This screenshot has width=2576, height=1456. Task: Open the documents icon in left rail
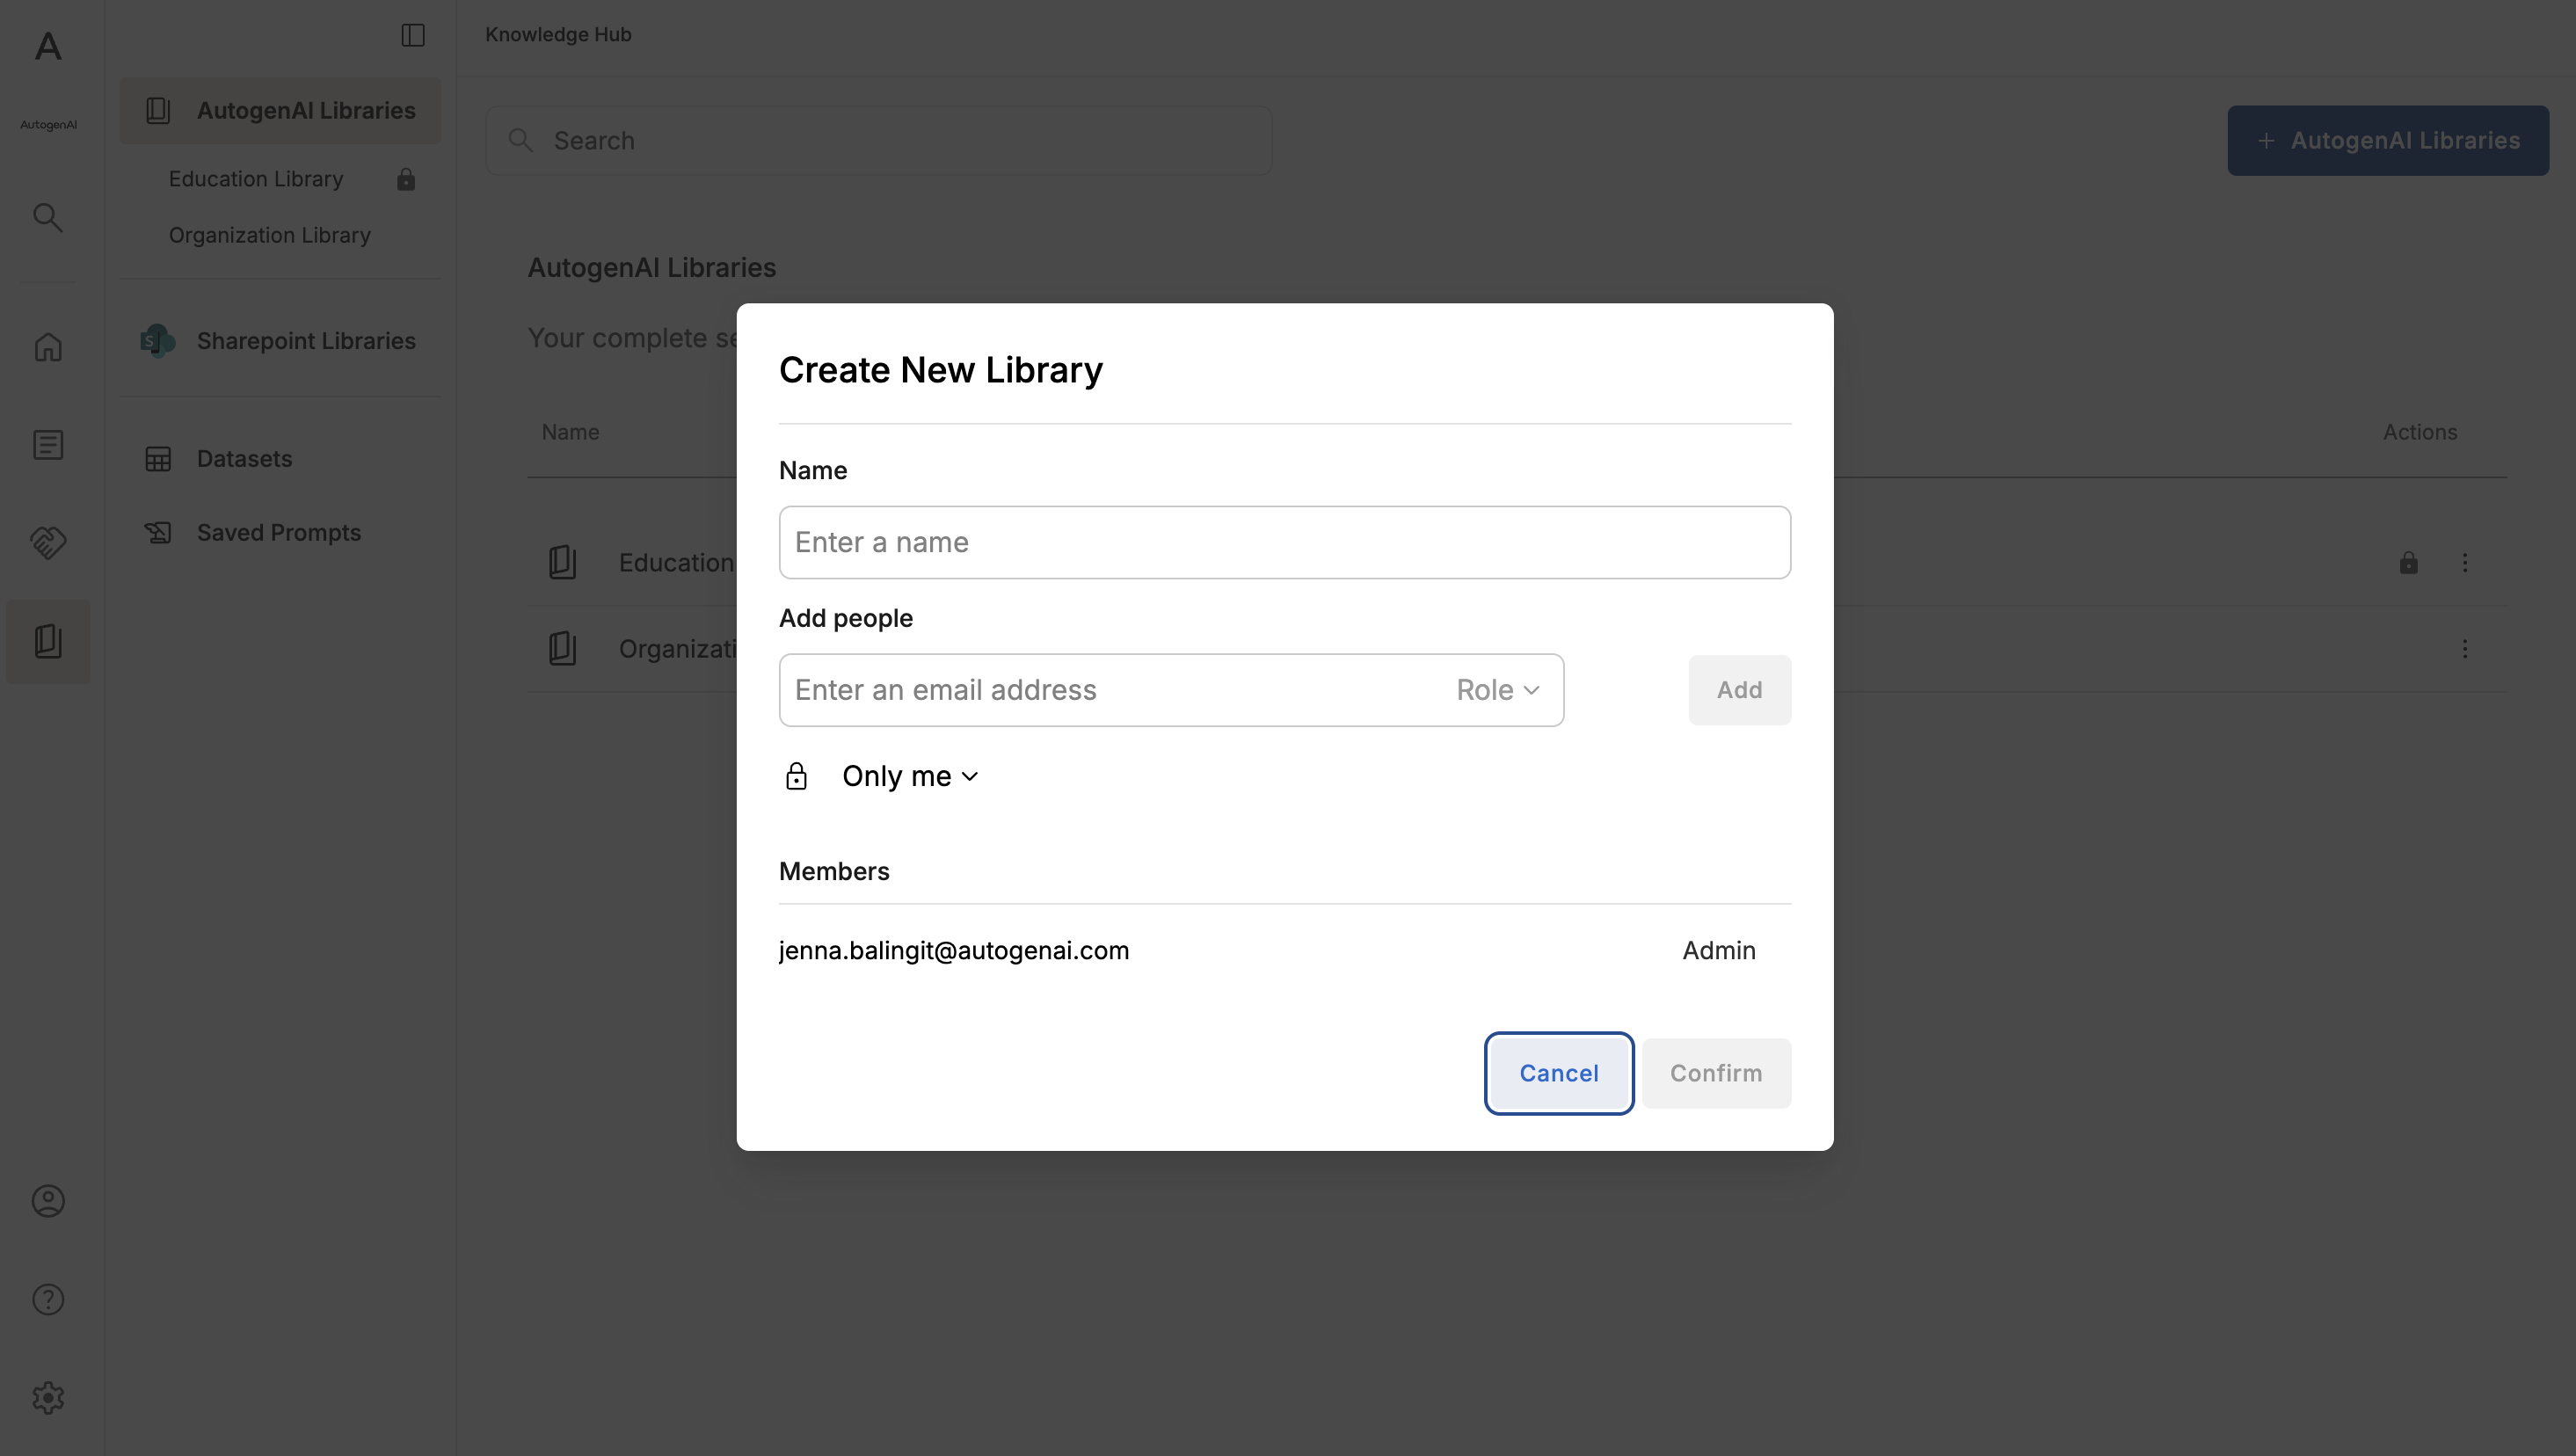point(48,445)
